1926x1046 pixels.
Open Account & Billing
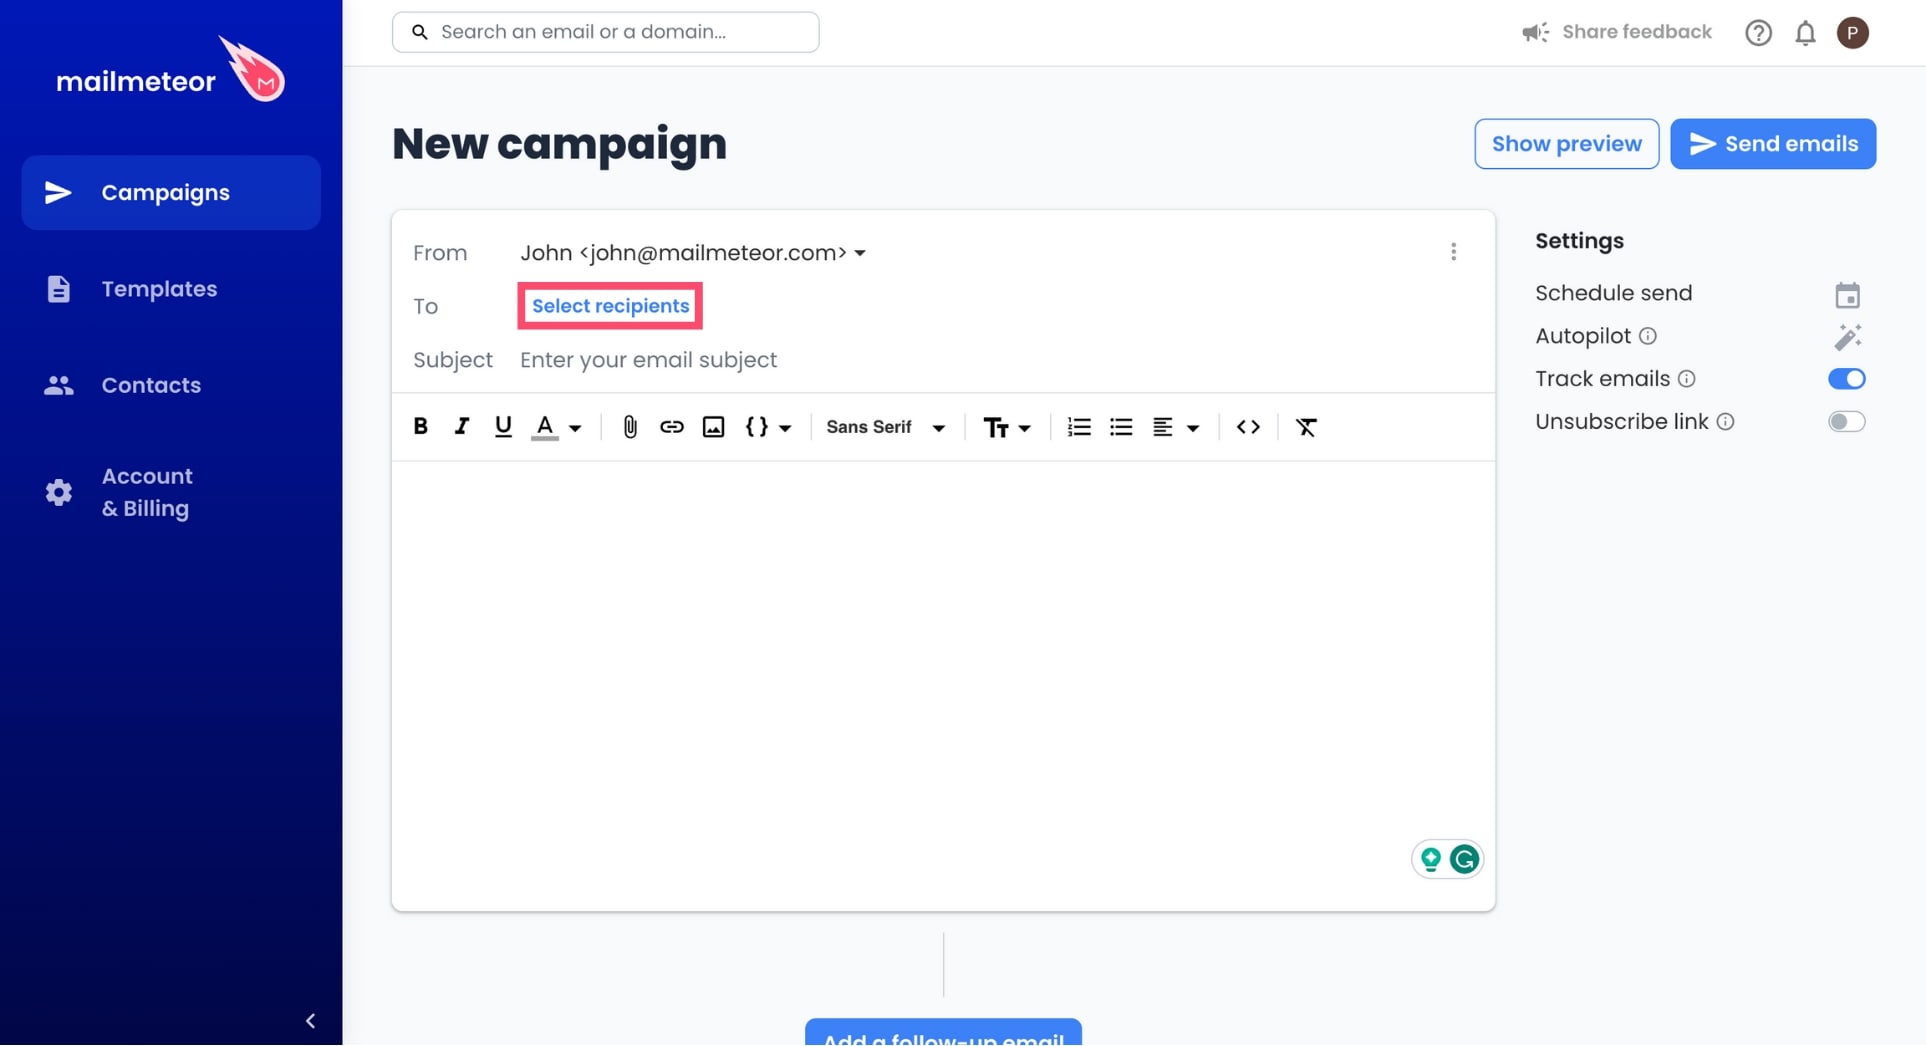(171, 492)
